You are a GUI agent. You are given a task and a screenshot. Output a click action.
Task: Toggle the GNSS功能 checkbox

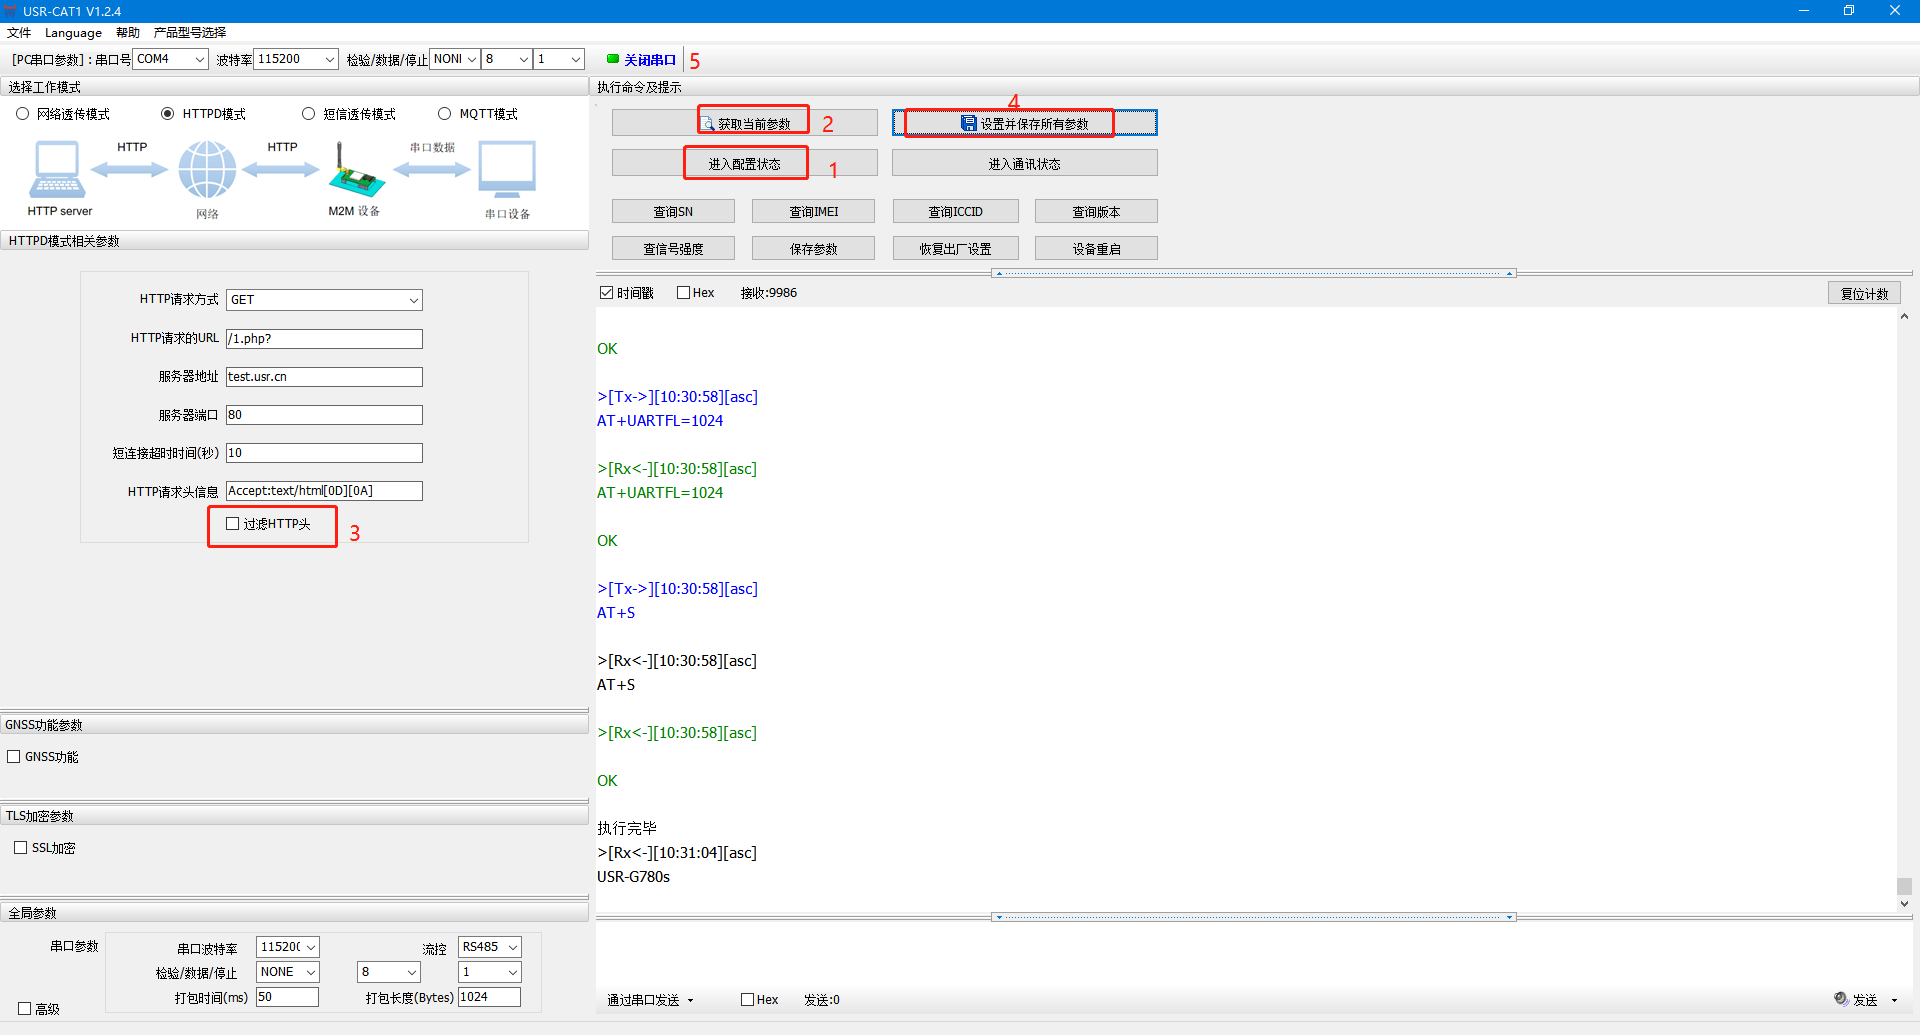pyautogui.click(x=14, y=757)
